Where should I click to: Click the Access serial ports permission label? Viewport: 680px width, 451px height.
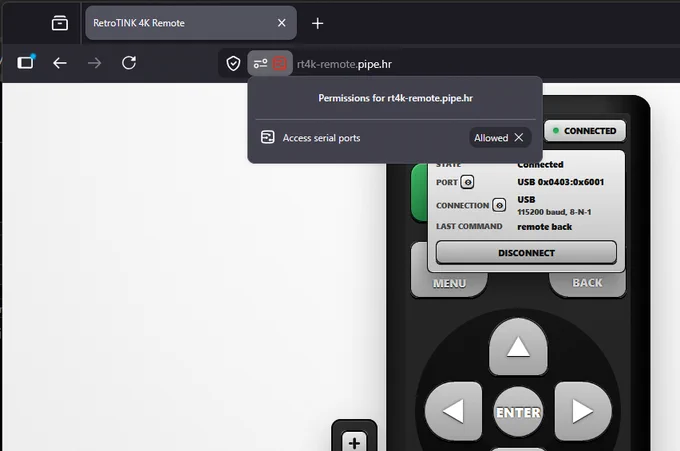(x=321, y=138)
